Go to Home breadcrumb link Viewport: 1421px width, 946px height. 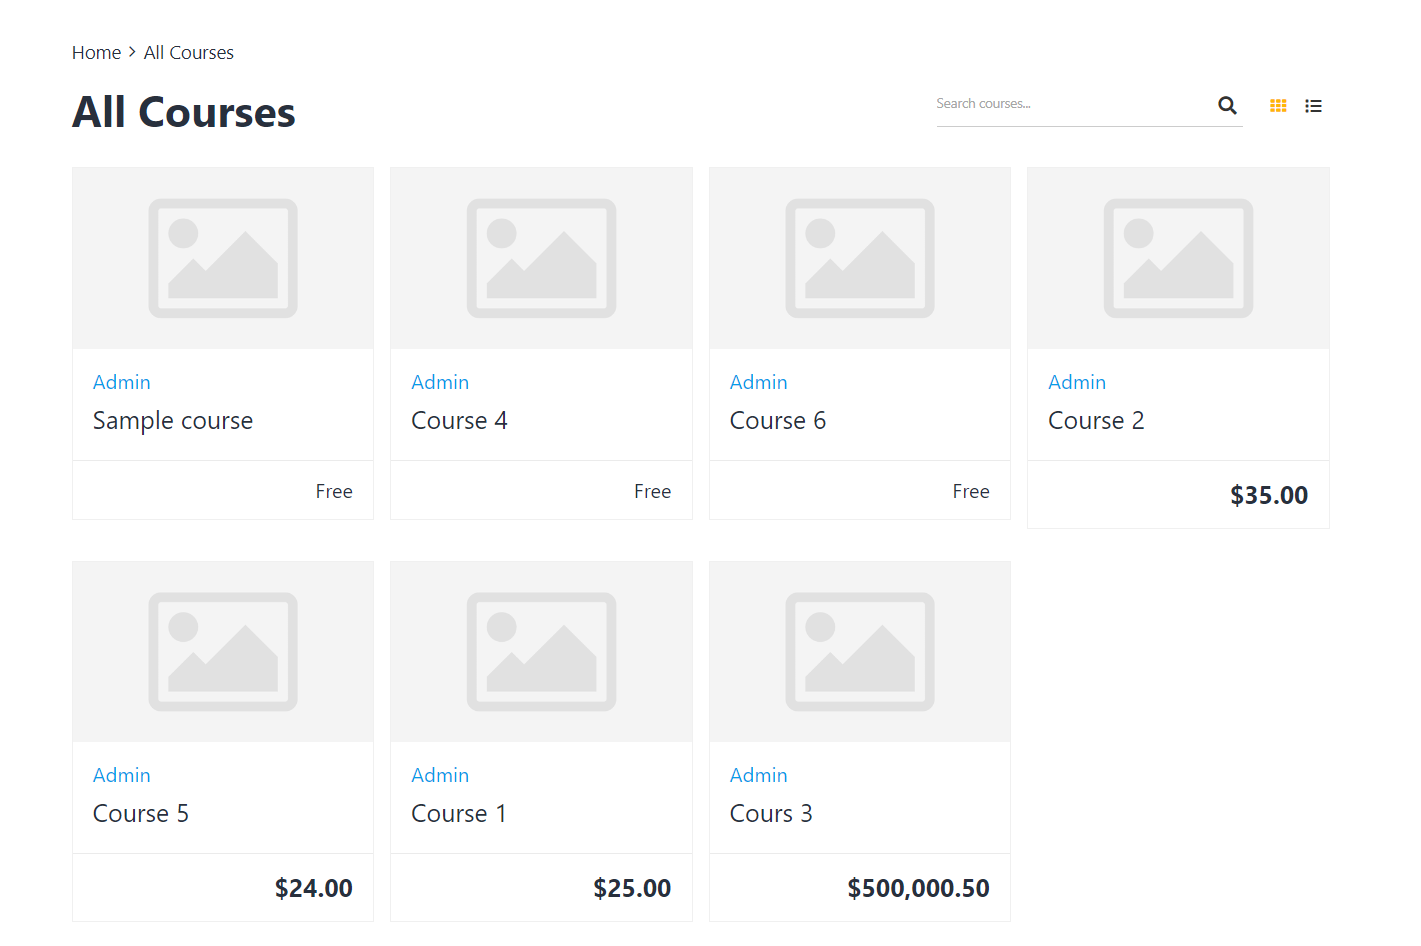pos(96,53)
